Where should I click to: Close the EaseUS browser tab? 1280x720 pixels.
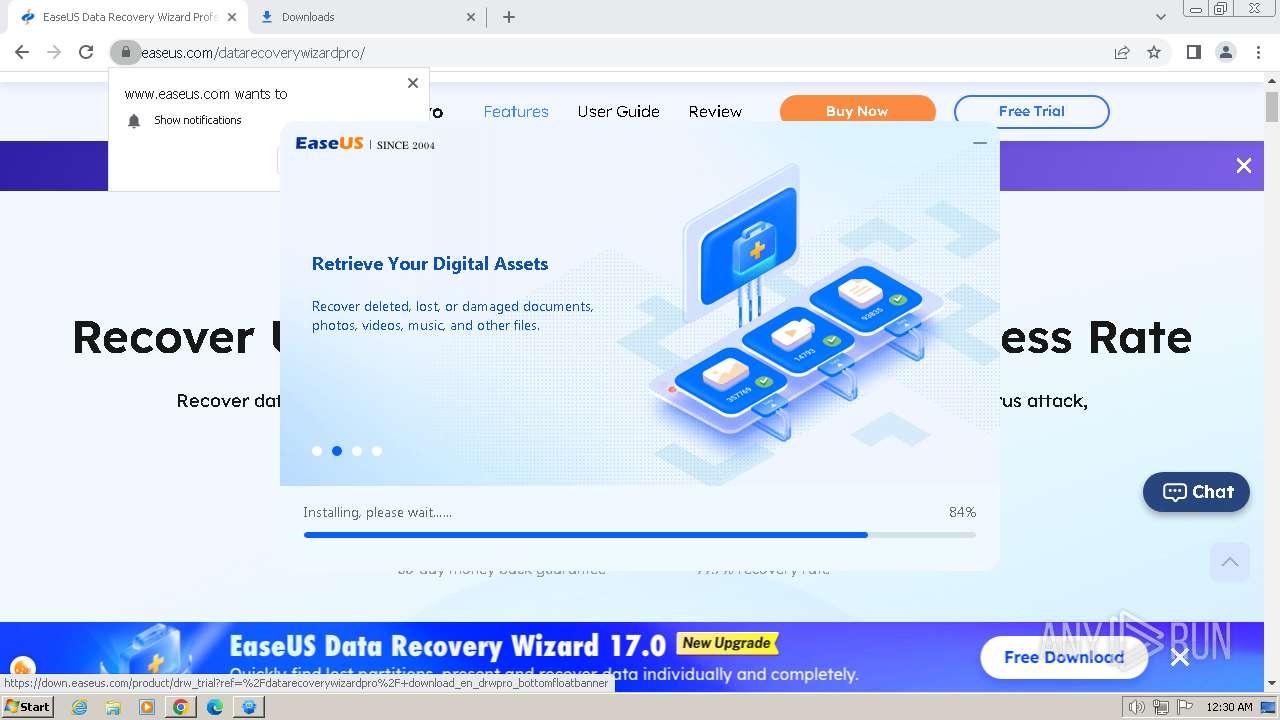click(232, 17)
